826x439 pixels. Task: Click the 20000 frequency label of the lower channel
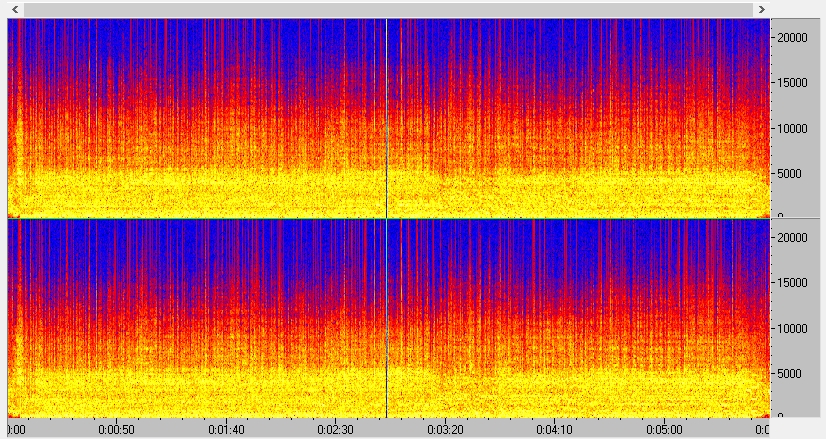[792, 238]
